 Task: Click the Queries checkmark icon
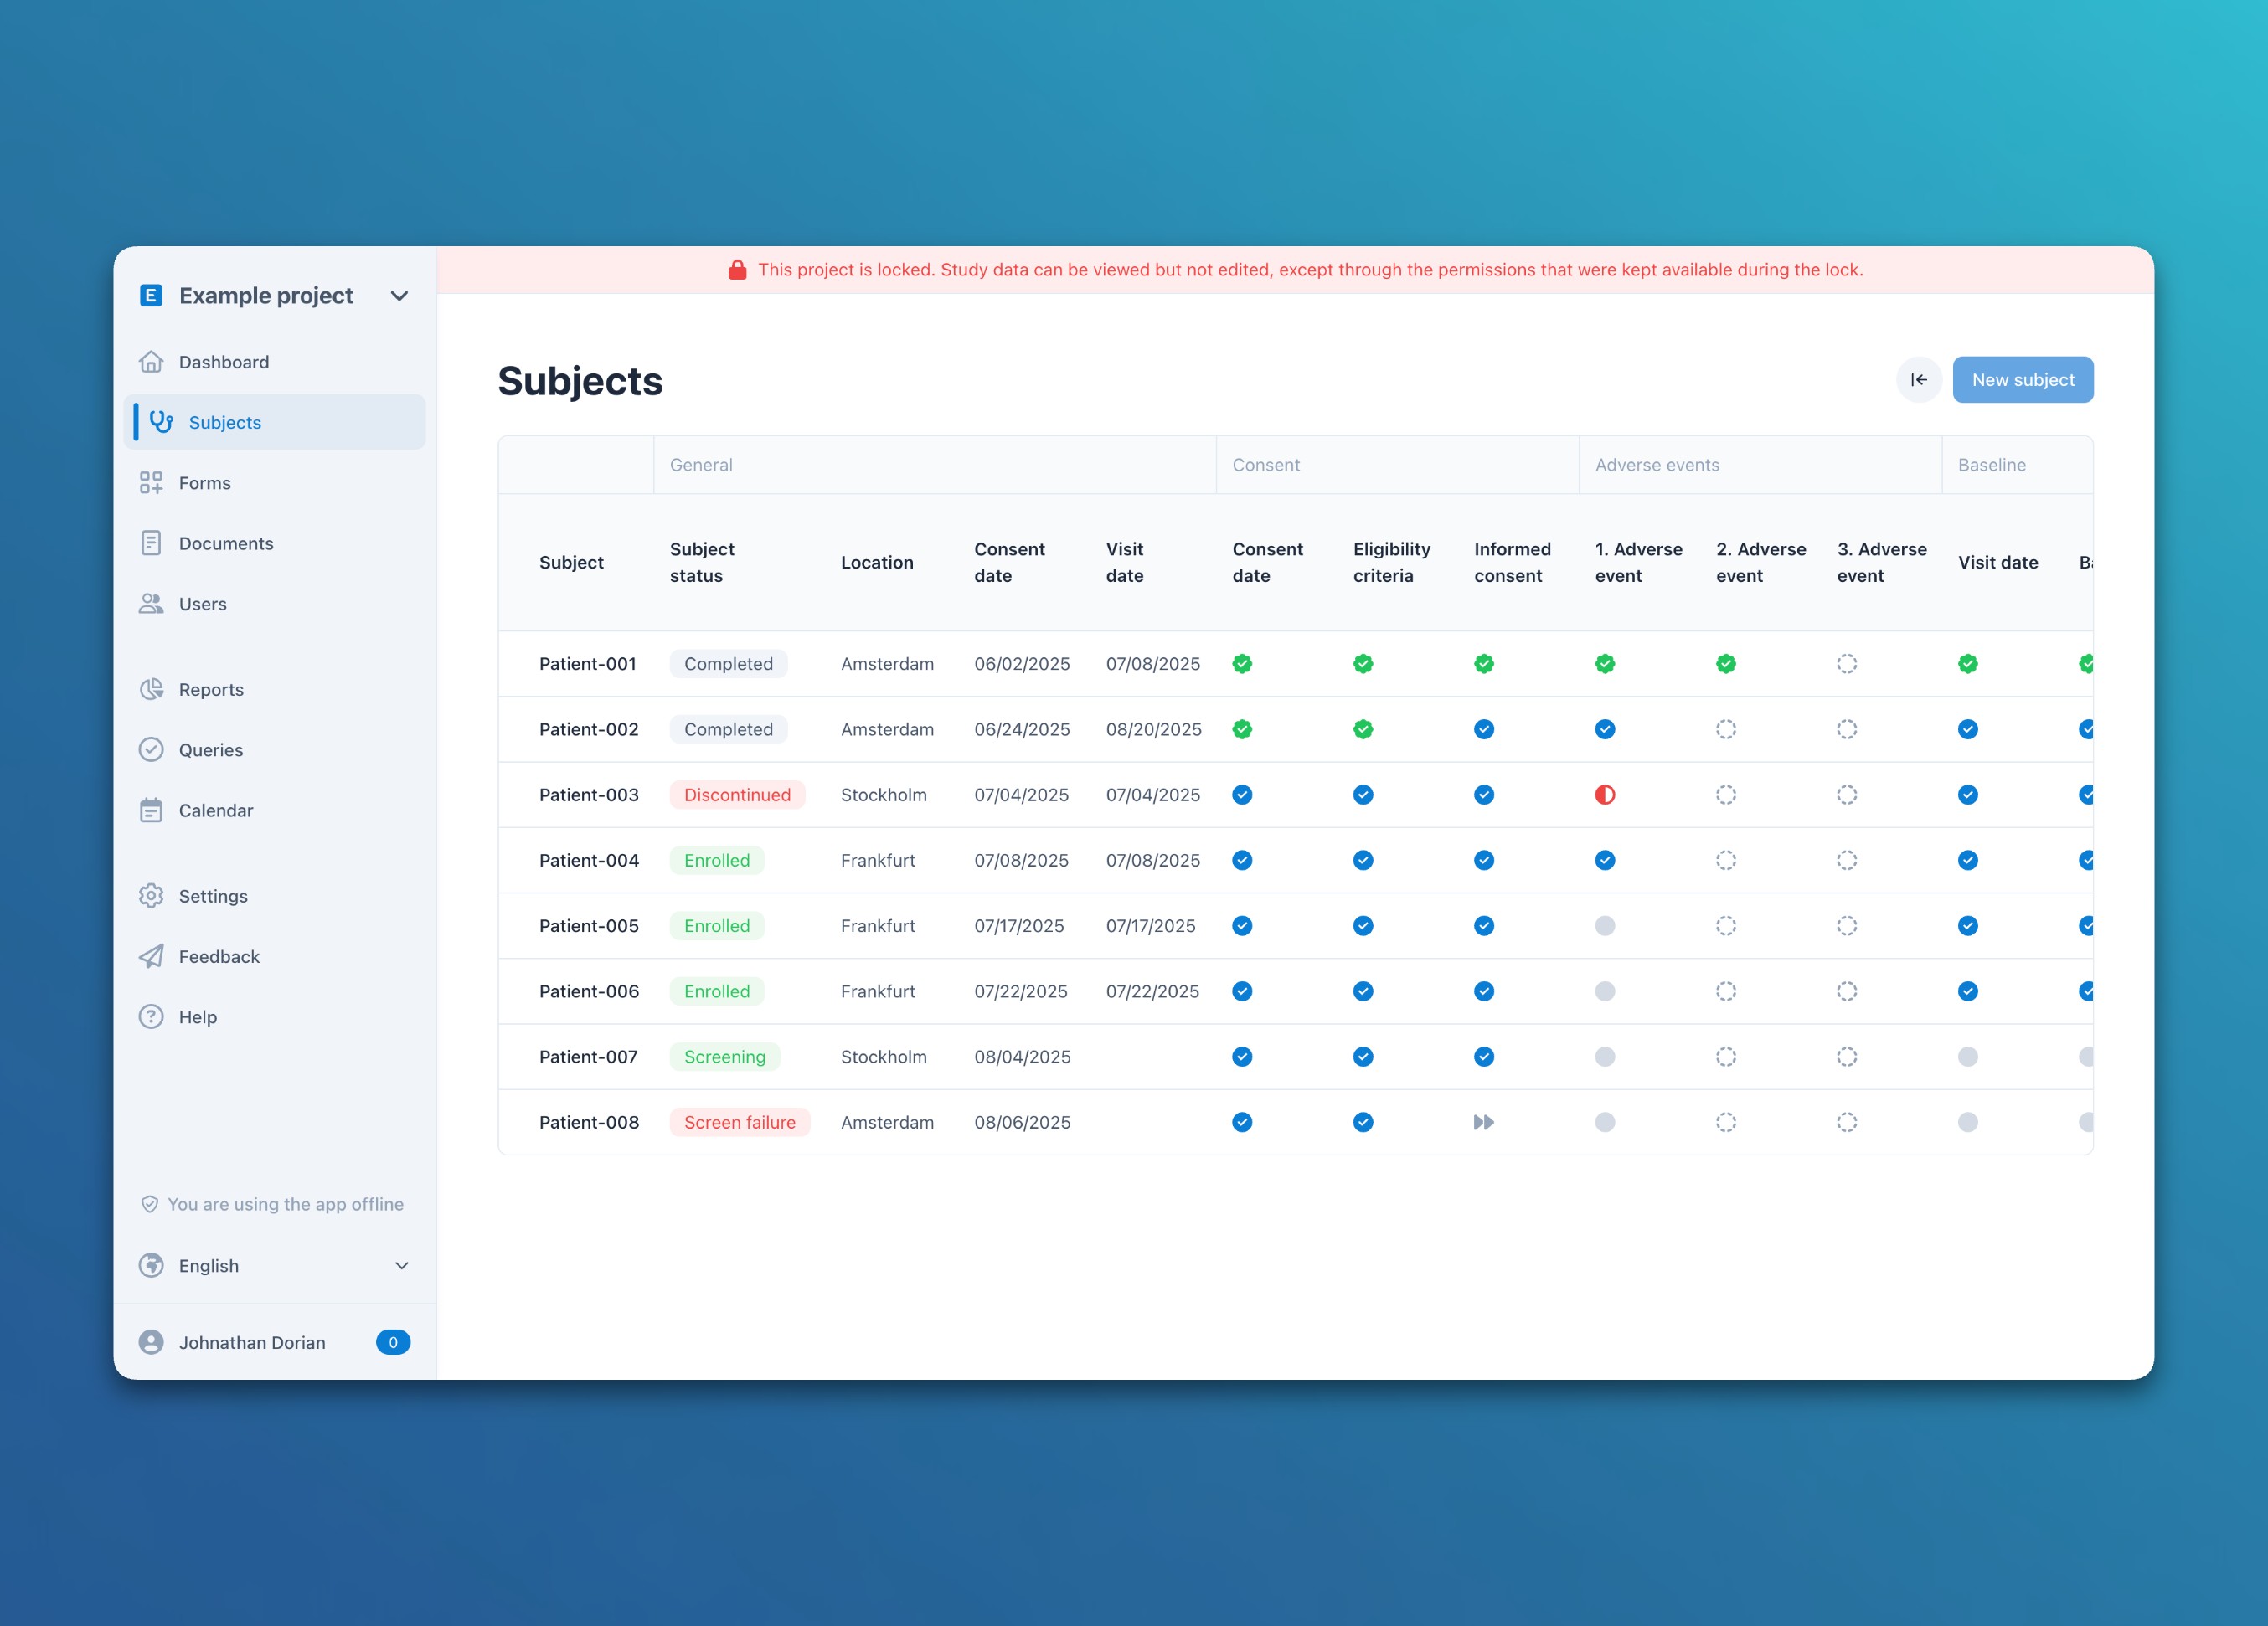coord(151,750)
